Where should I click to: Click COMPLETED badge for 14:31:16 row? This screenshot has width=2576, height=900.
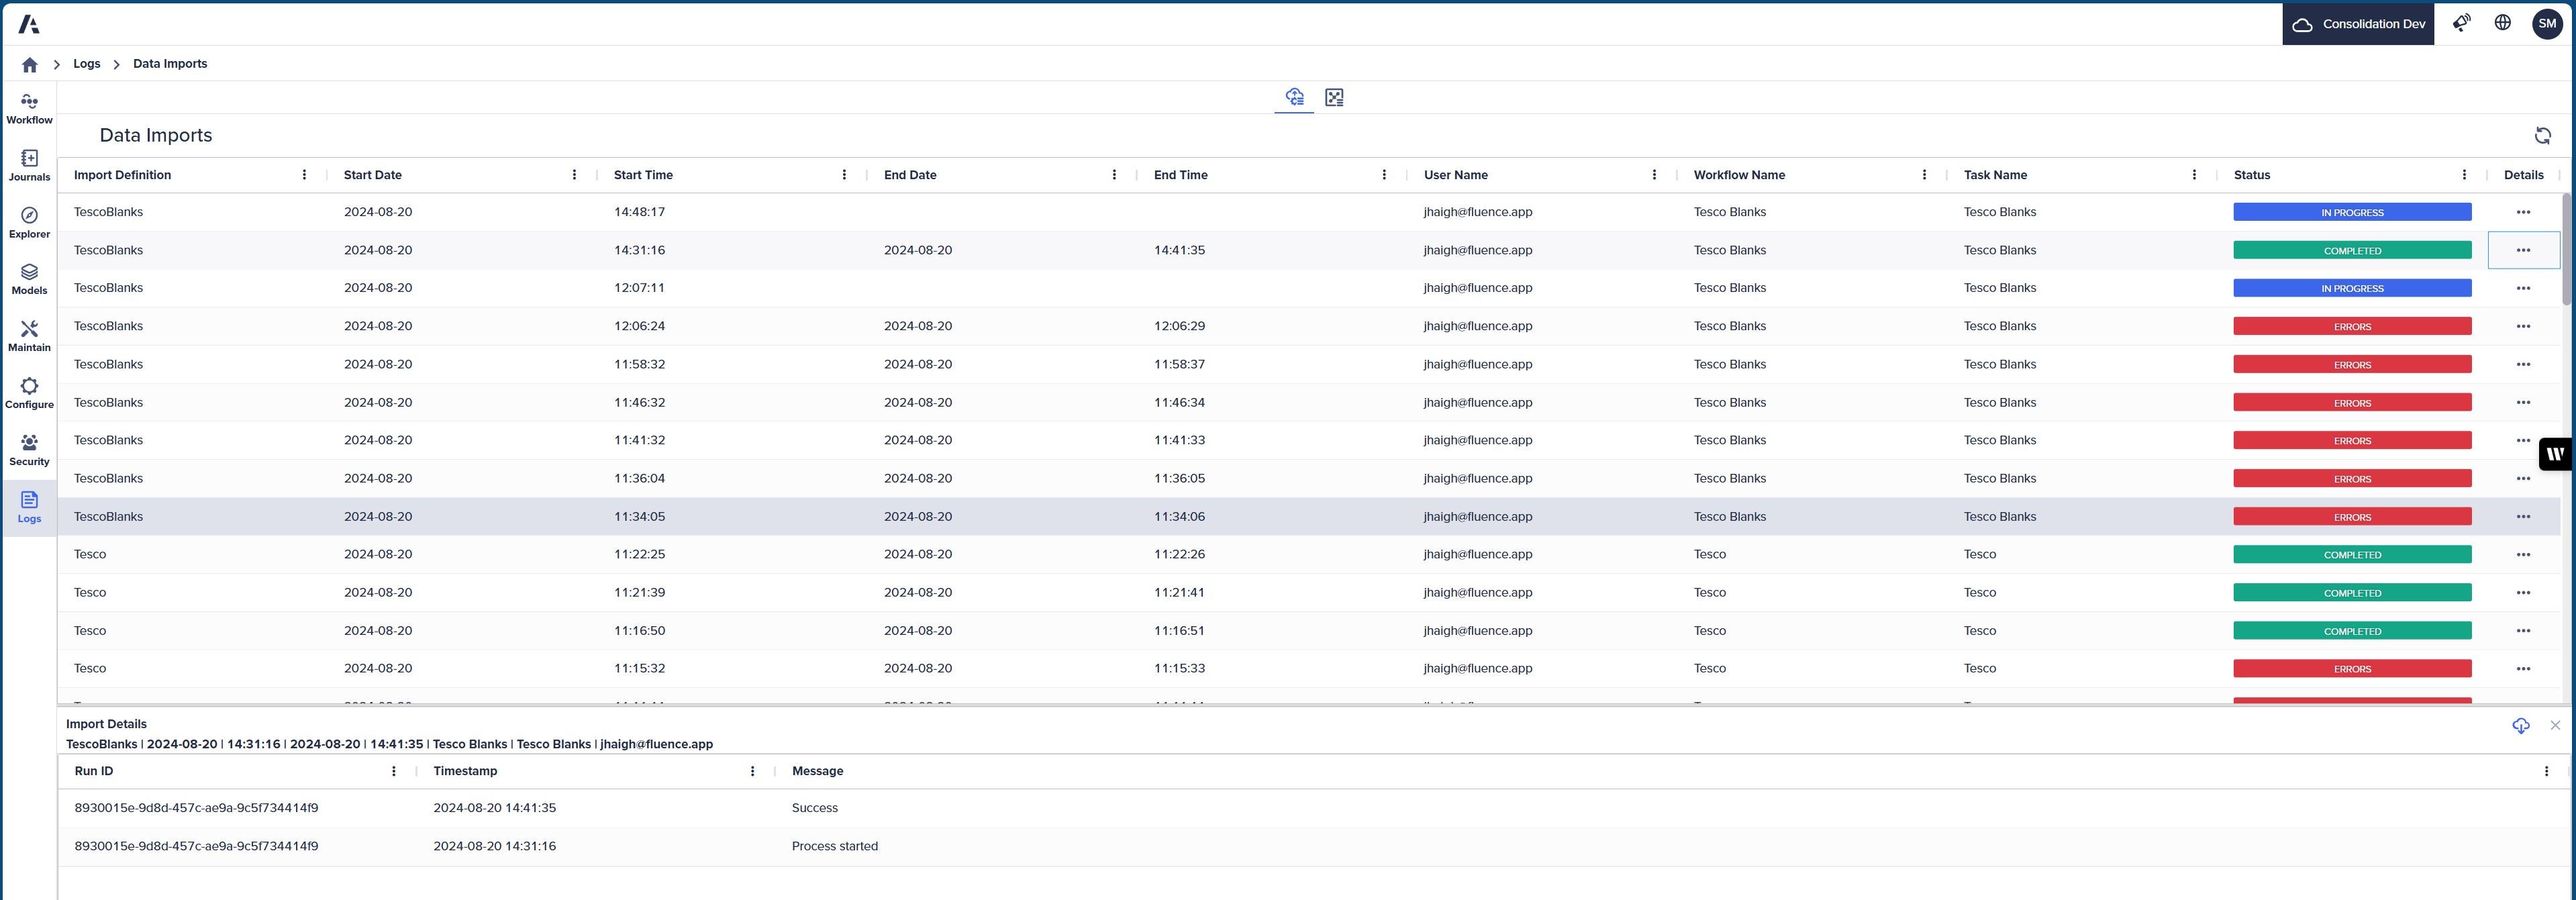[2352, 250]
